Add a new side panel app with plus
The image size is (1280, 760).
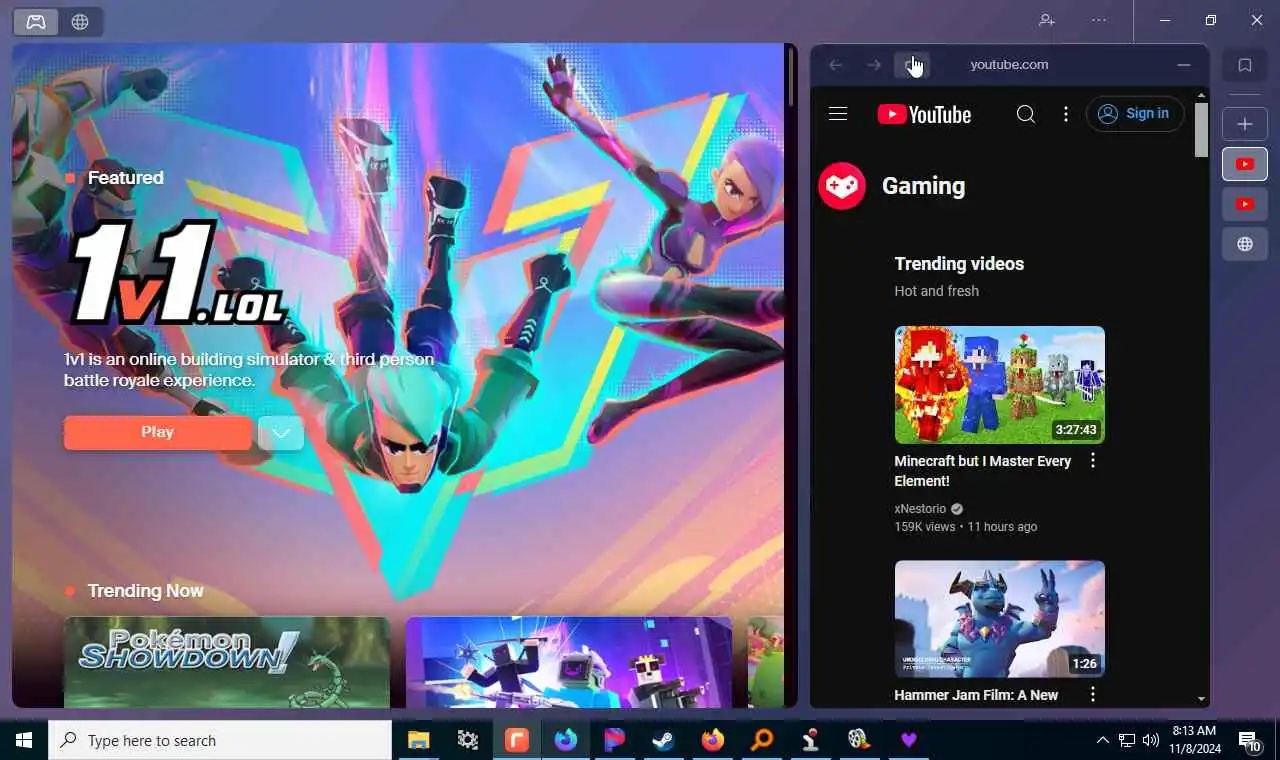1245,124
